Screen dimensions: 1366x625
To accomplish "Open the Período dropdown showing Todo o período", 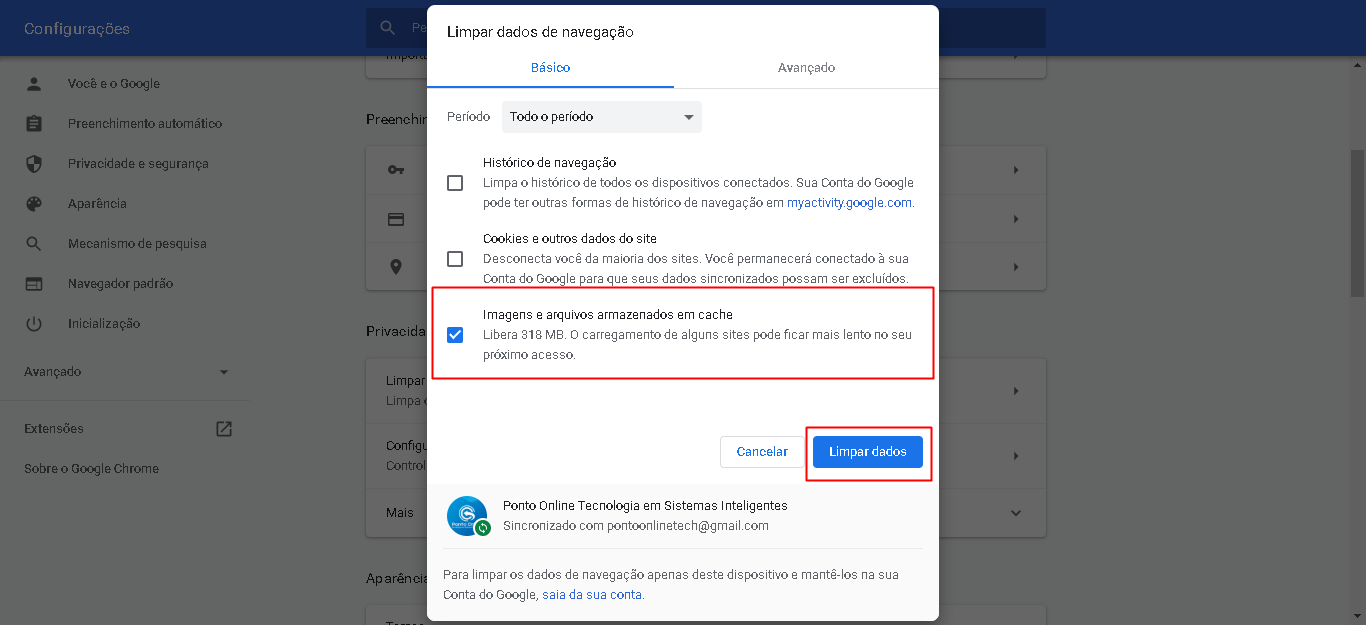I will (x=601, y=117).
